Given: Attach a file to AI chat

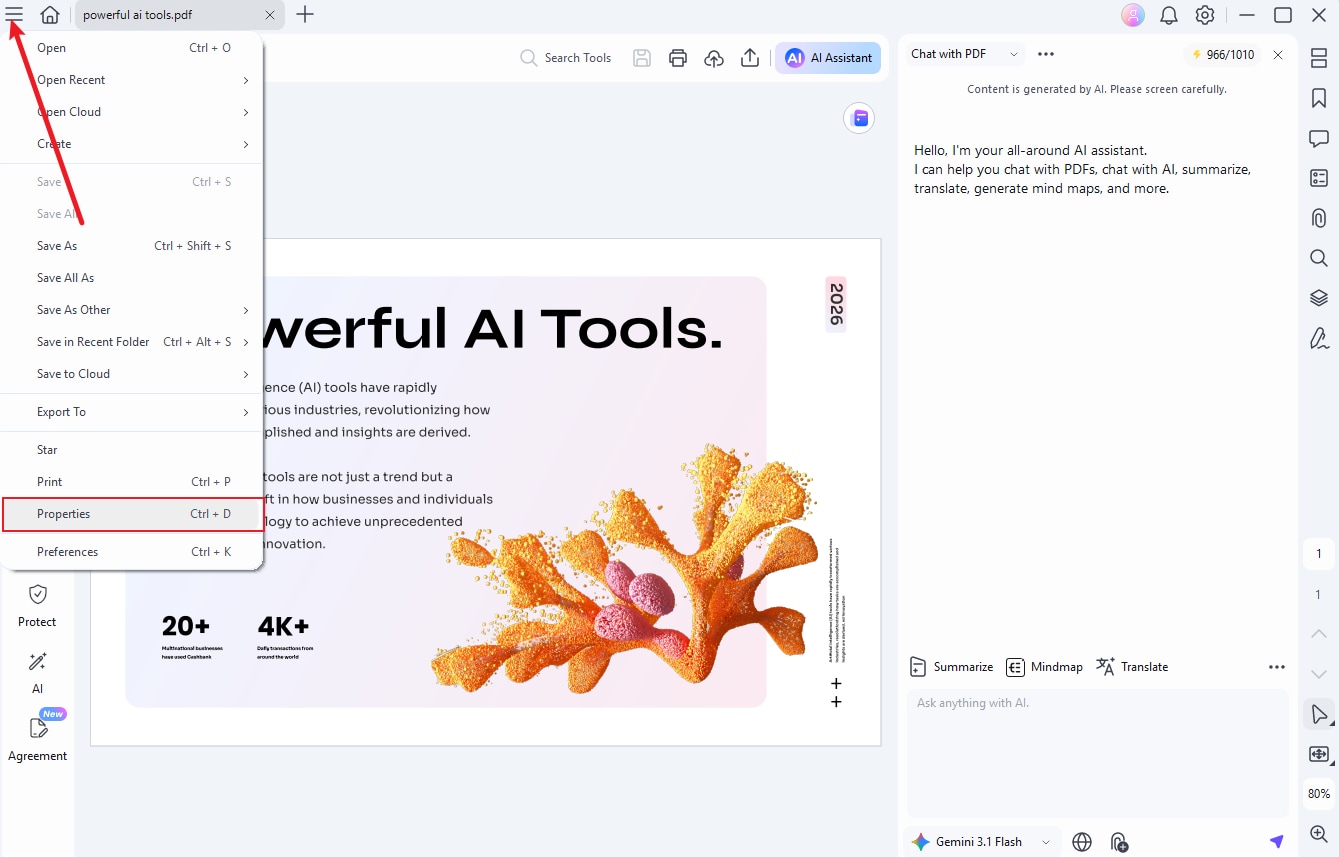Looking at the screenshot, I should (1119, 842).
